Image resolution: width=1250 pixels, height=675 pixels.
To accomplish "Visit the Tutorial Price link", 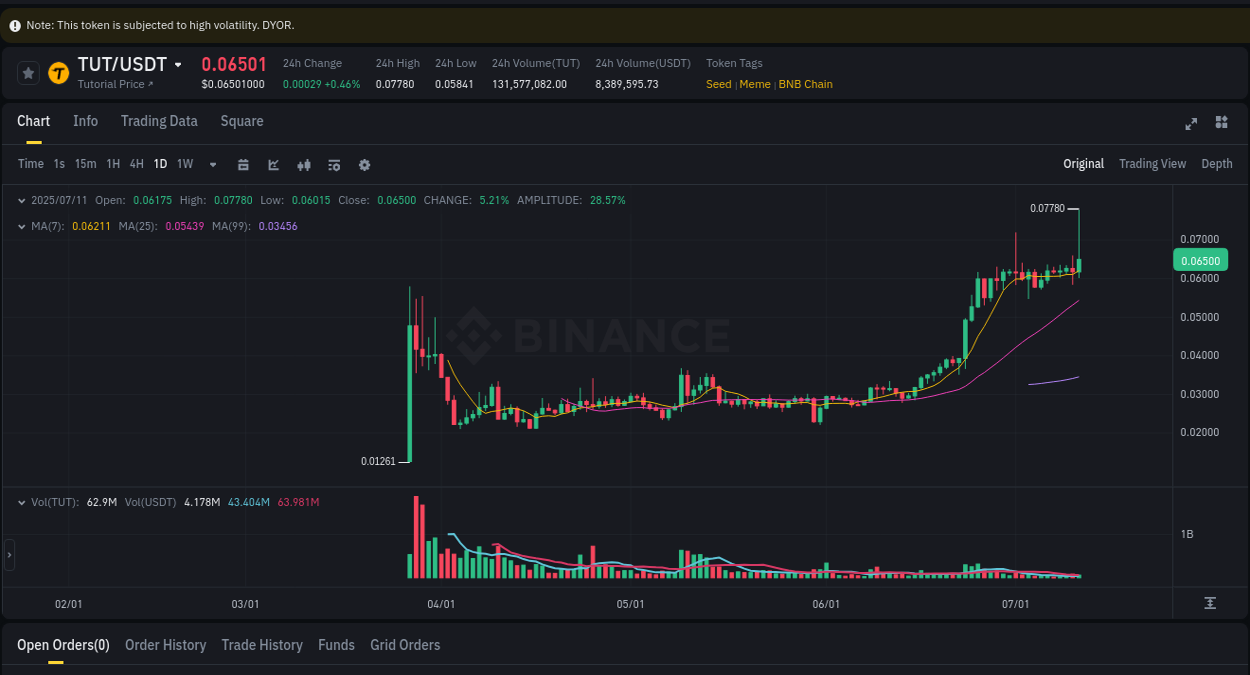I will click(x=113, y=84).
